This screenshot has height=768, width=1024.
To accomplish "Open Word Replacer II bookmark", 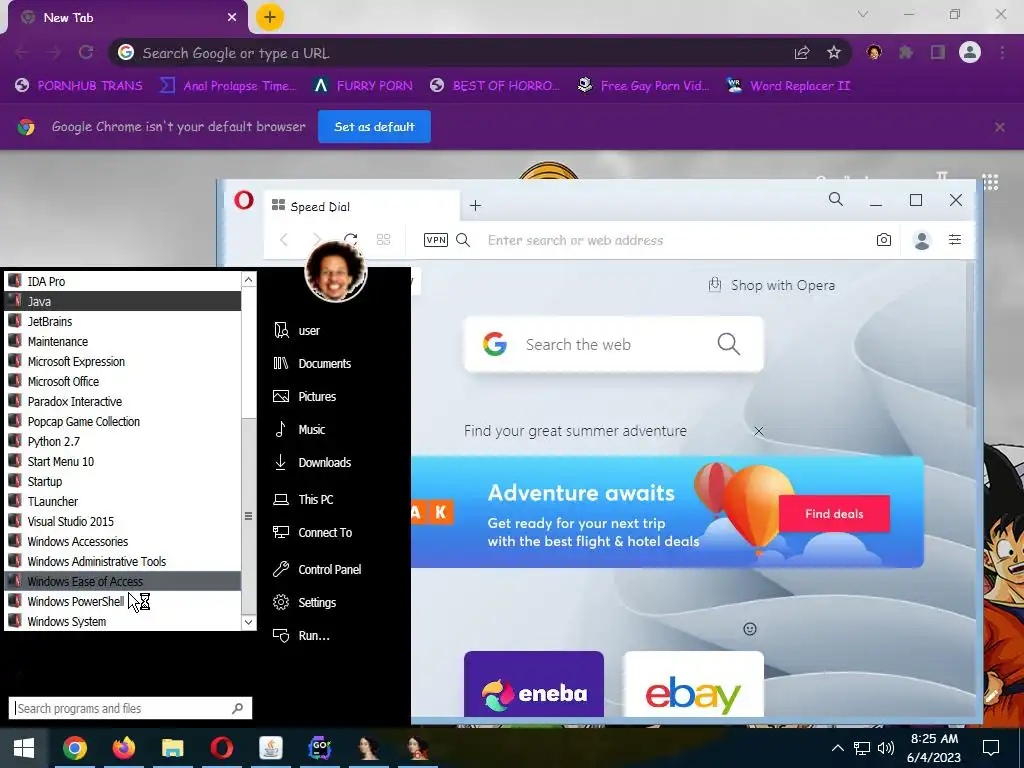I will (788, 86).
